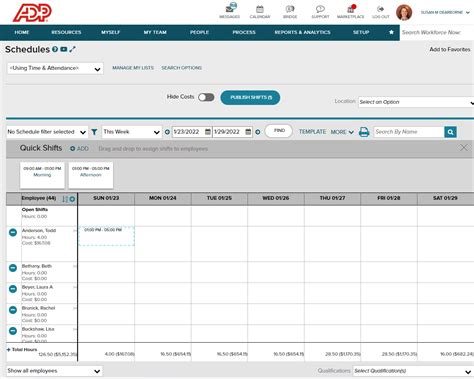474x379 pixels.
Task: Open the Marketplace icon
Action: 350,9
